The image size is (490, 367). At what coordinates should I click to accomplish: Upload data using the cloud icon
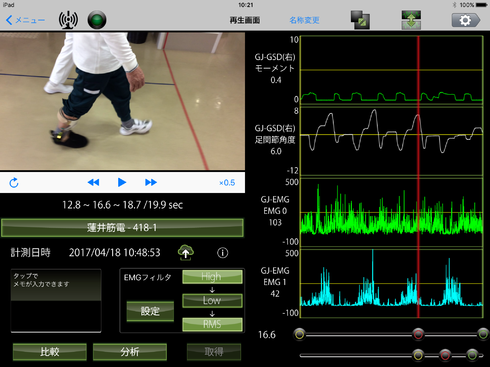click(x=186, y=253)
